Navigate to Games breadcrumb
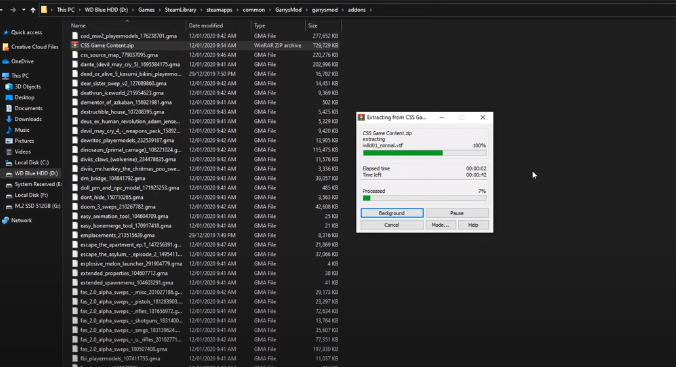Image resolution: width=676 pixels, height=367 pixels. [x=146, y=9]
